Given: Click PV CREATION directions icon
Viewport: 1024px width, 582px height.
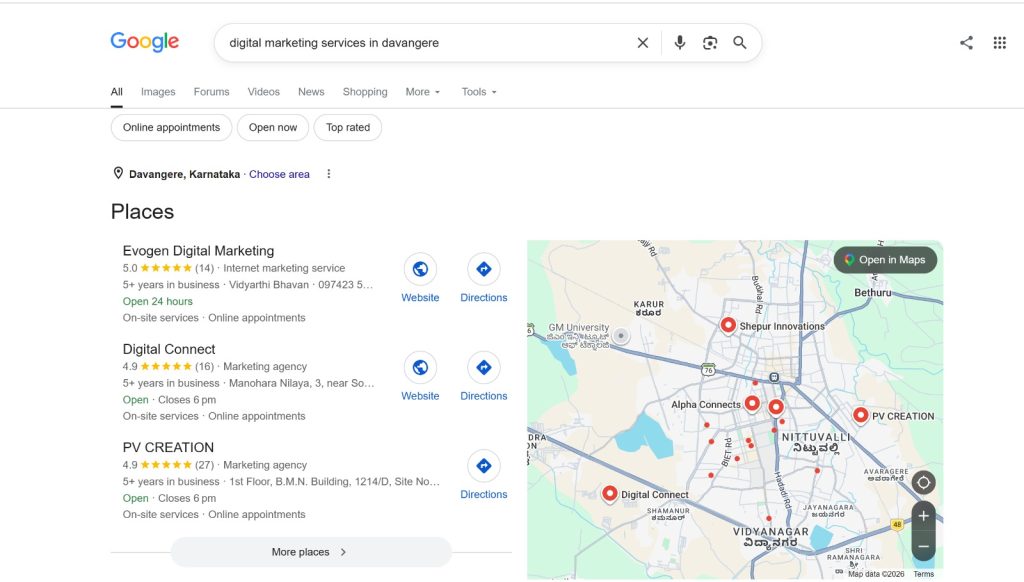Looking at the screenshot, I should pyautogui.click(x=484, y=466).
